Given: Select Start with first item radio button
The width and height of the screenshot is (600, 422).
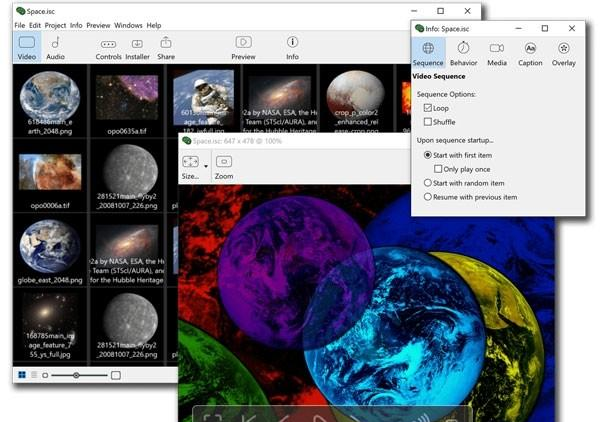Looking at the screenshot, I should 428,155.
